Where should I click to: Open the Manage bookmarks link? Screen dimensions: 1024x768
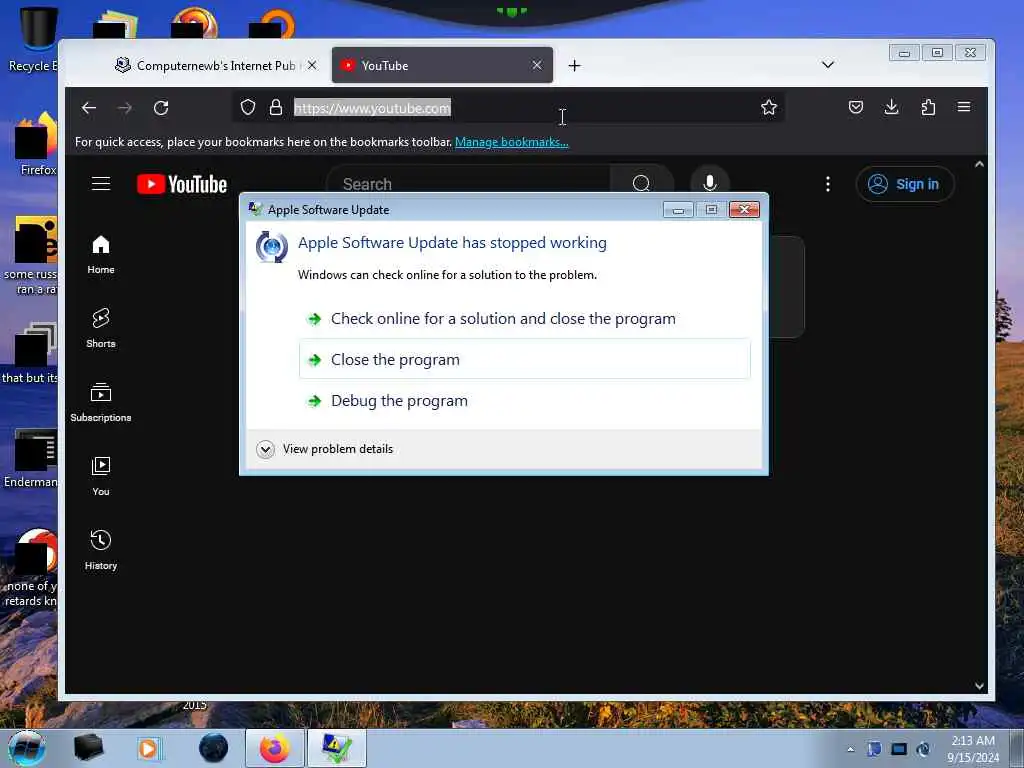(511, 142)
